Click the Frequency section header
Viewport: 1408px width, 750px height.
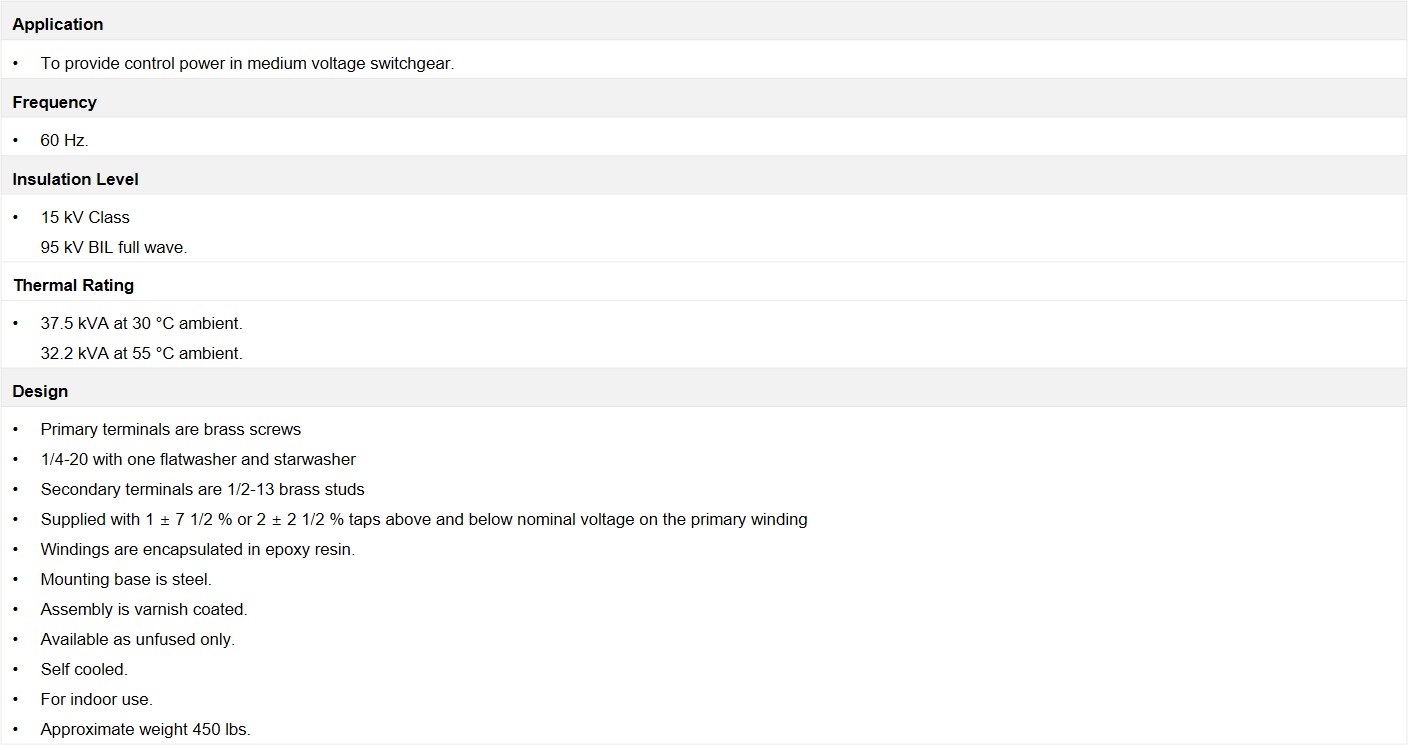point(55,102)
